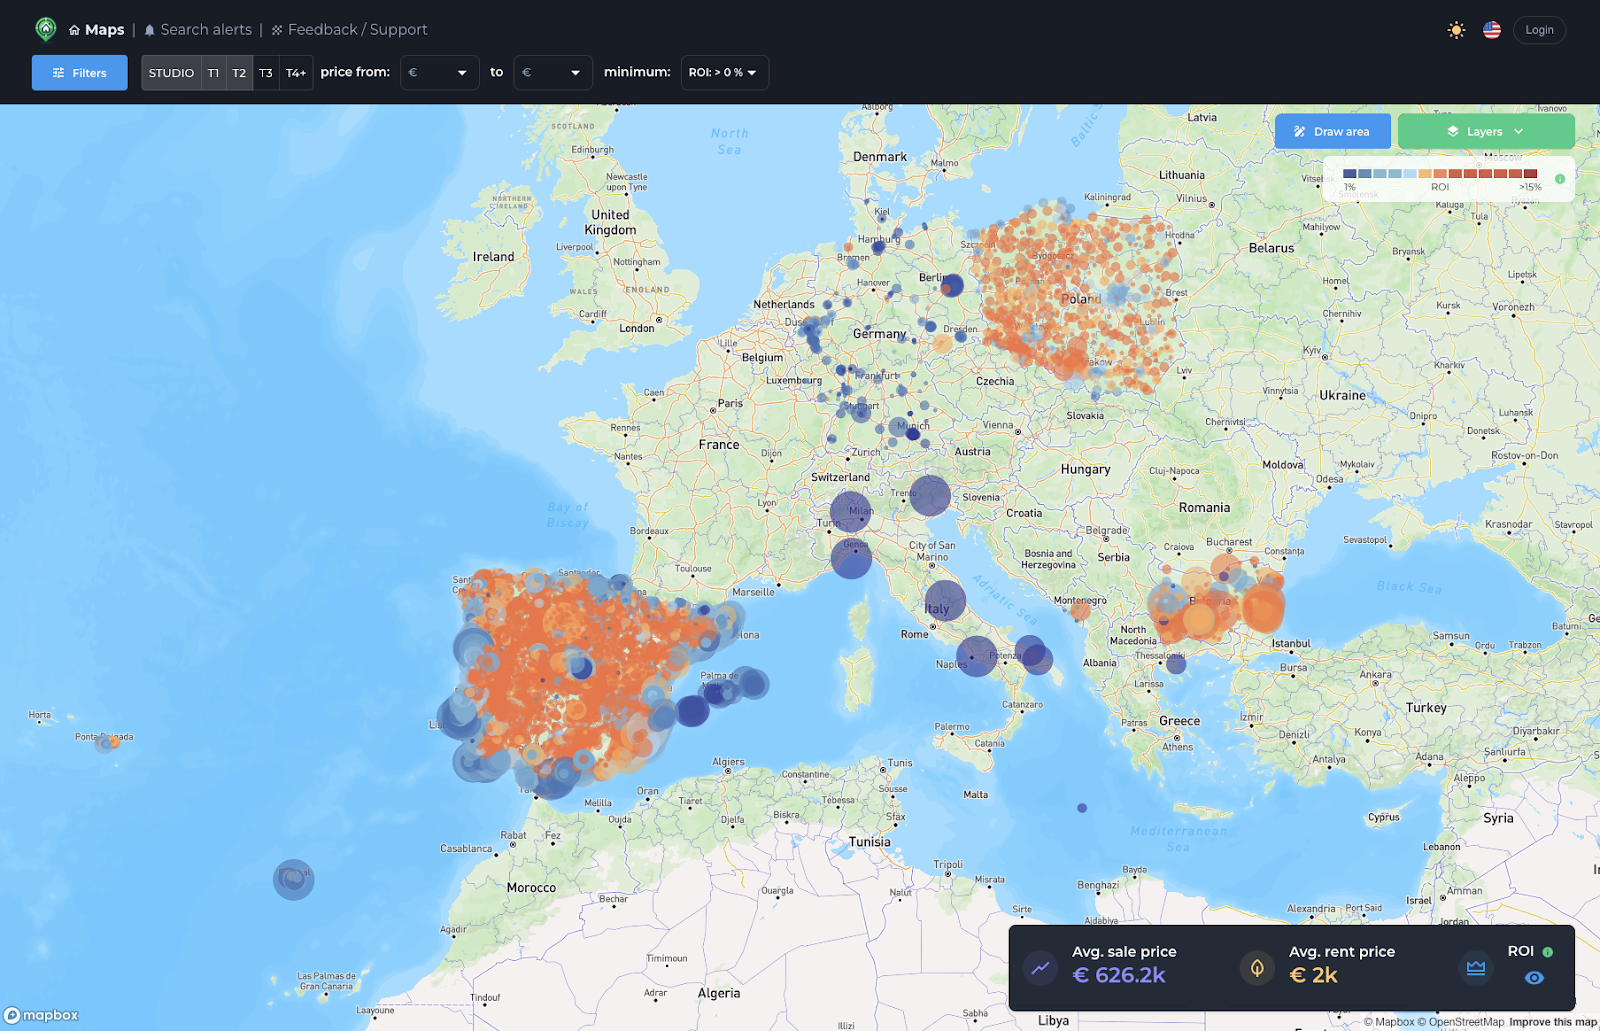1600x1031 pixels.
Task: Click the large orange cluster near Istanbul
Action: coord(1263,608)
